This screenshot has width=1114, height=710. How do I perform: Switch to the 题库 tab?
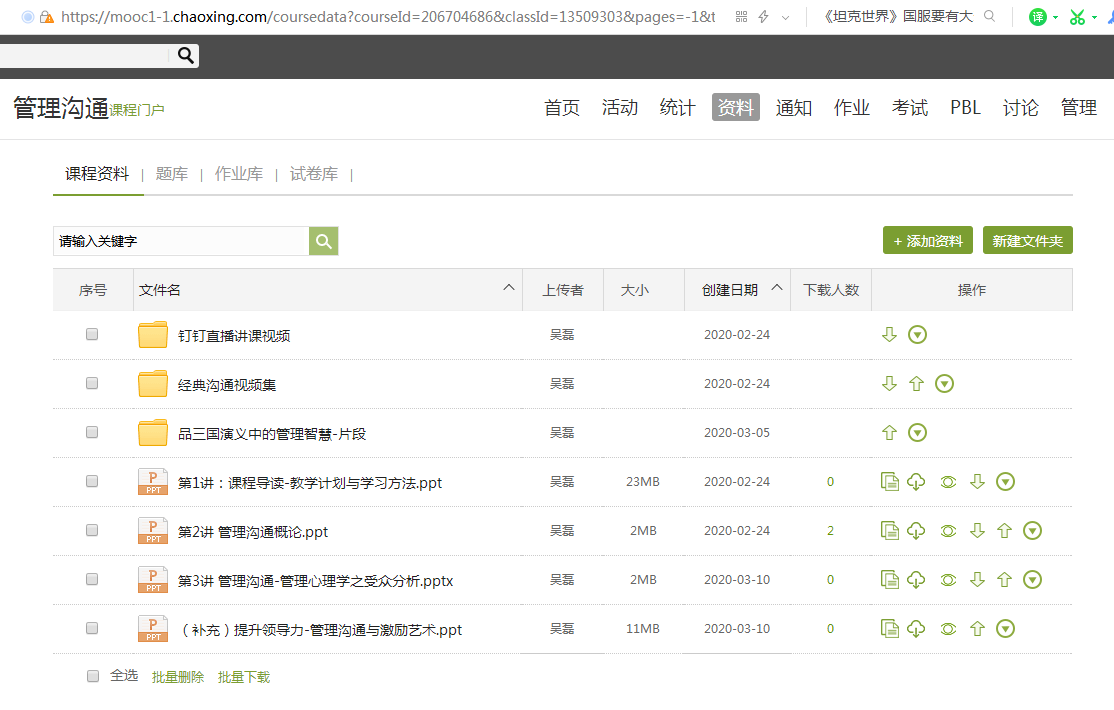[x=172, y=174]
